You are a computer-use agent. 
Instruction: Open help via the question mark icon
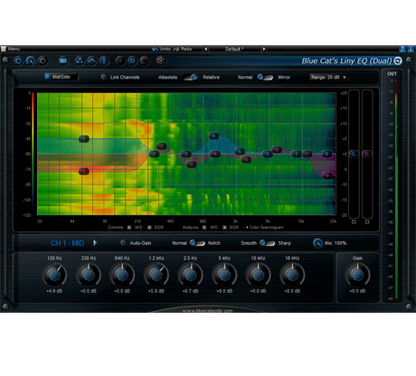(x=403, y=49)
